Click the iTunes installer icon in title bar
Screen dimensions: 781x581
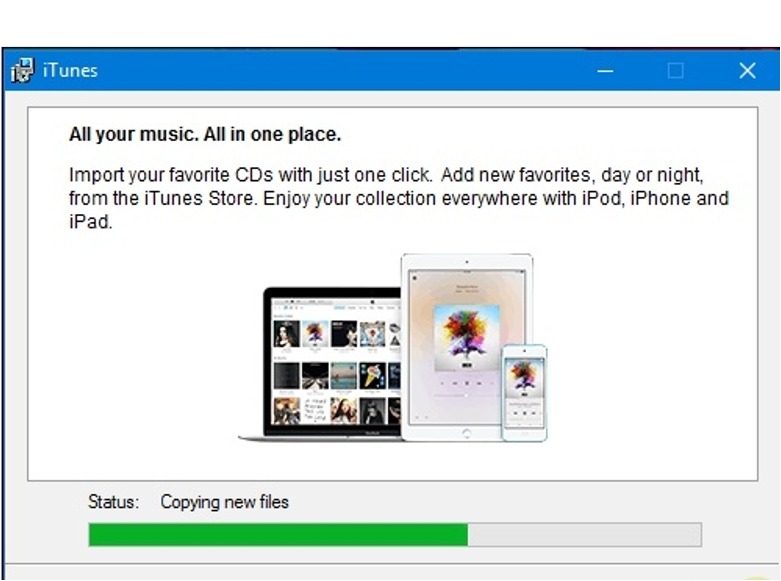(22, 70)
